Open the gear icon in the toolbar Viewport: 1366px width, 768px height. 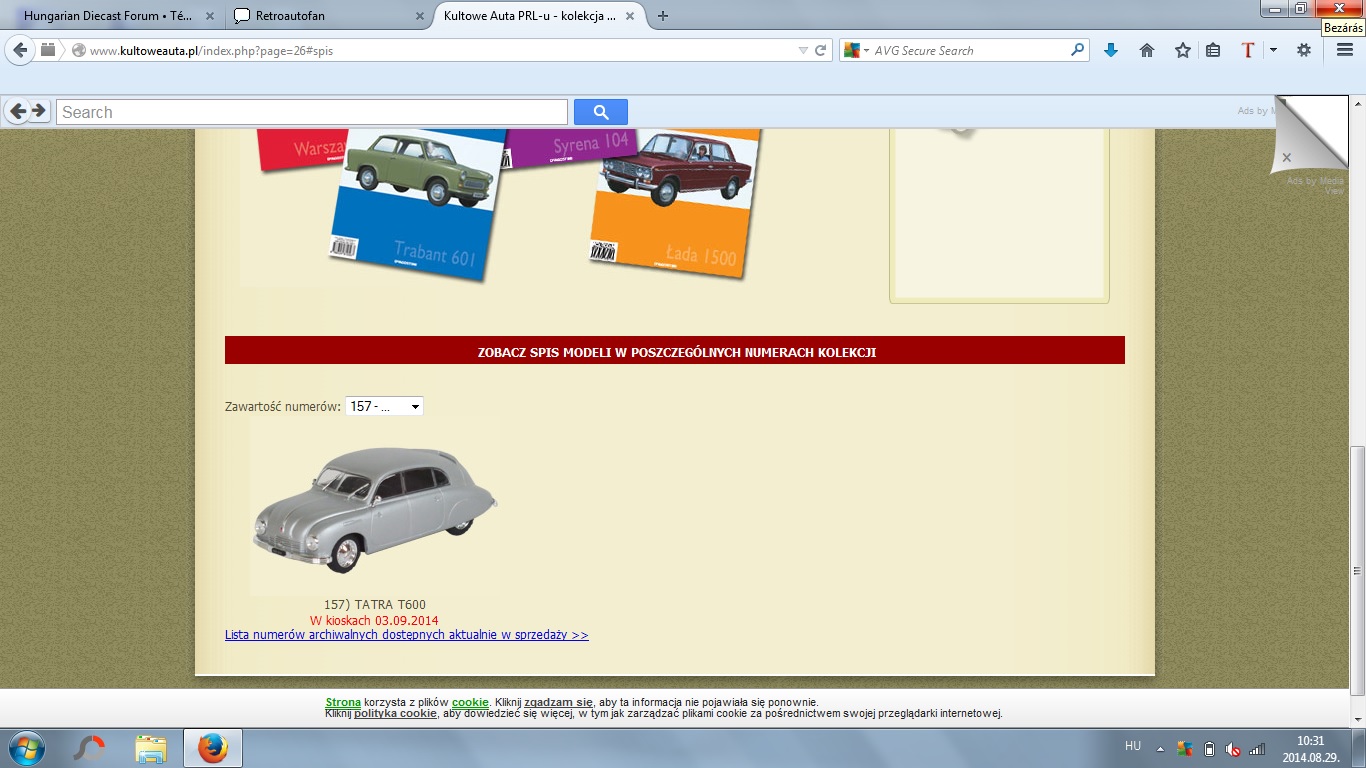[x=1303, y=50]
